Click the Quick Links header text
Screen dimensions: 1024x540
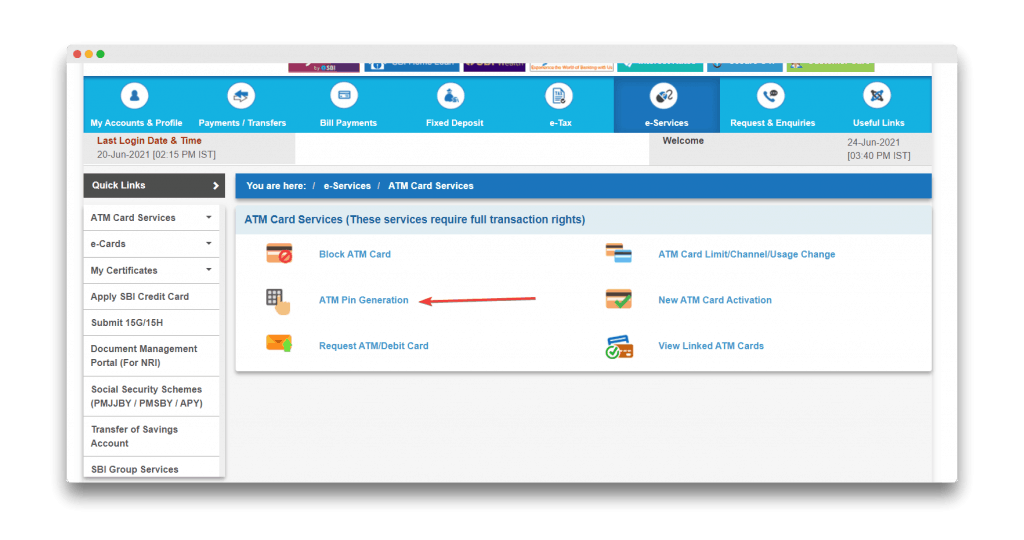tap(118, 185)
